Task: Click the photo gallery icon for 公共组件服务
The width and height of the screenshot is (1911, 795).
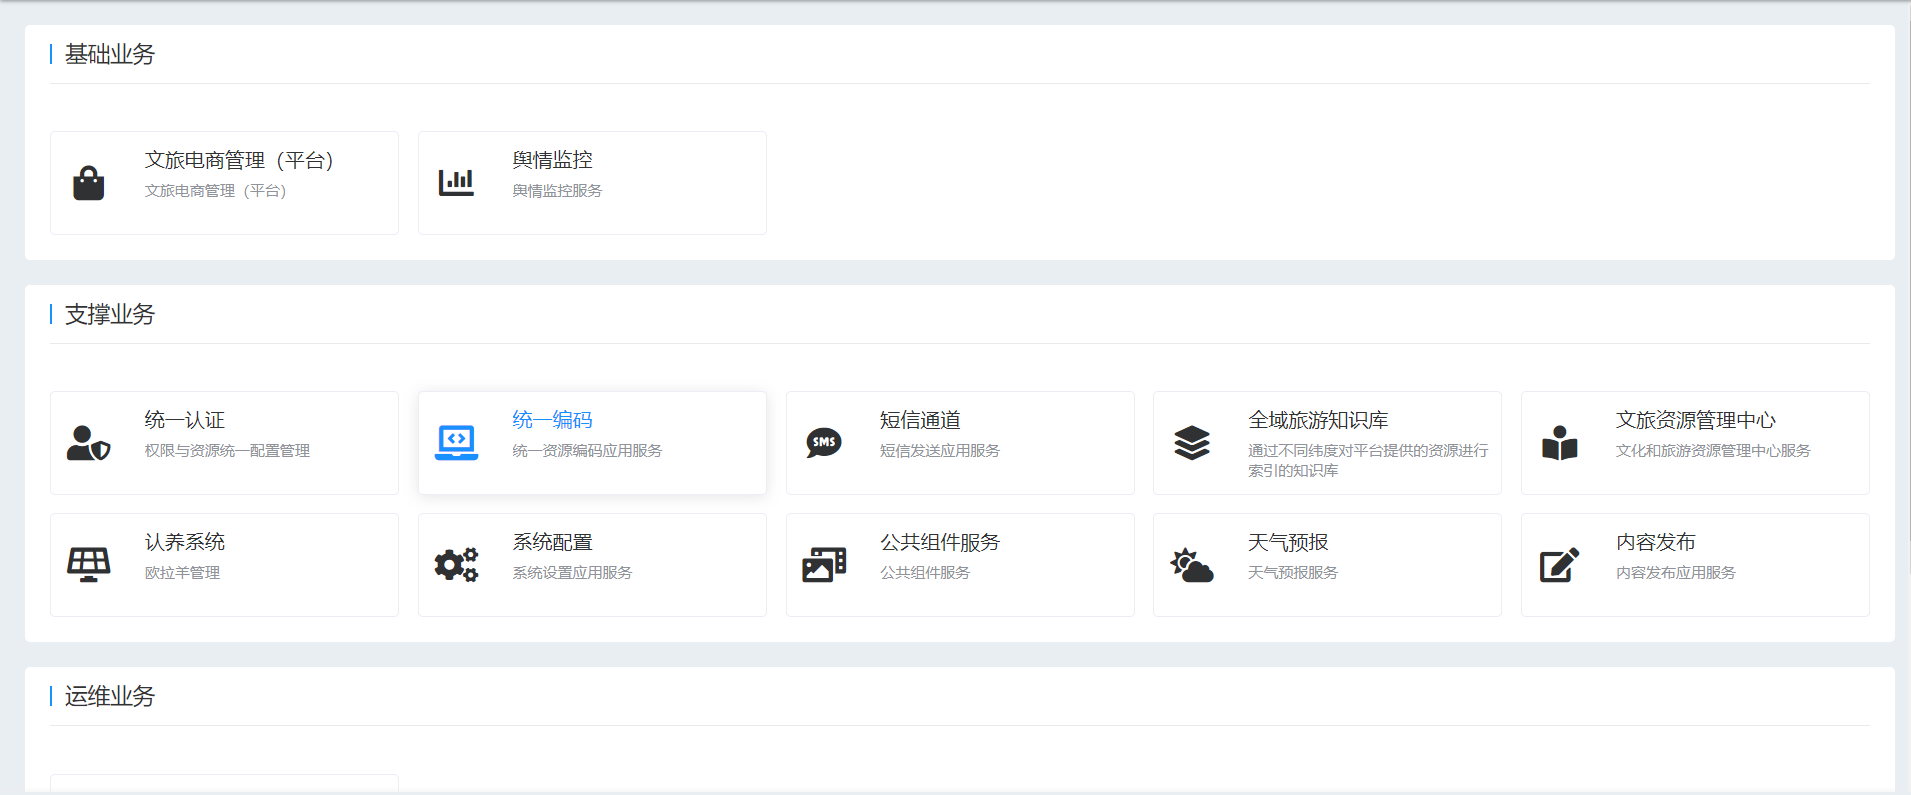Action: (x=824, y=565)
